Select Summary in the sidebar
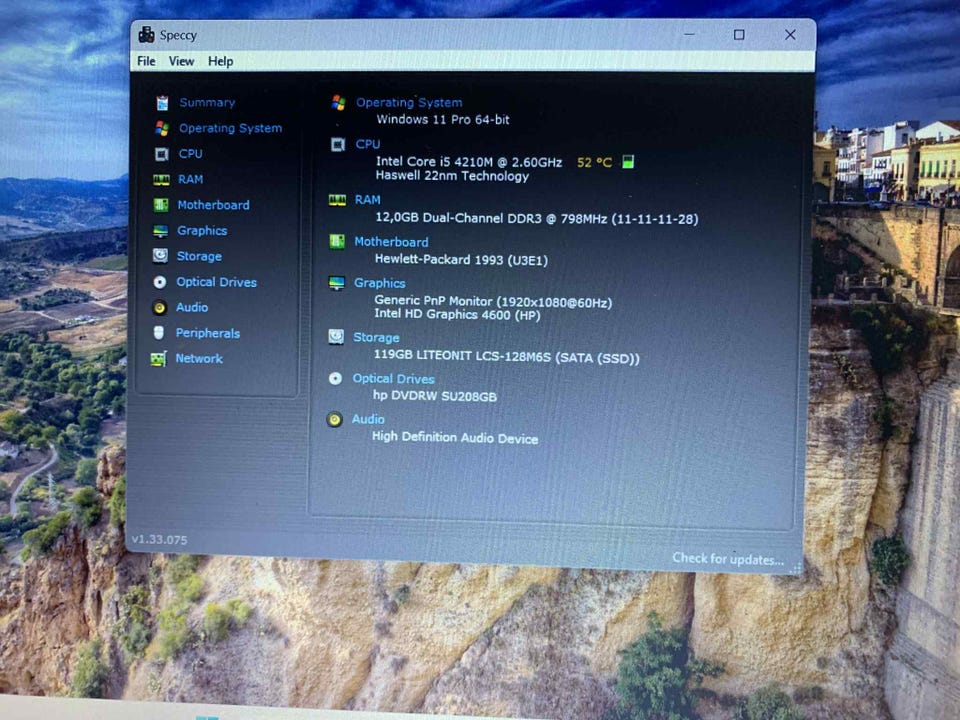The width and height of the screenshot is (960, 720). (x=207, y=103)
